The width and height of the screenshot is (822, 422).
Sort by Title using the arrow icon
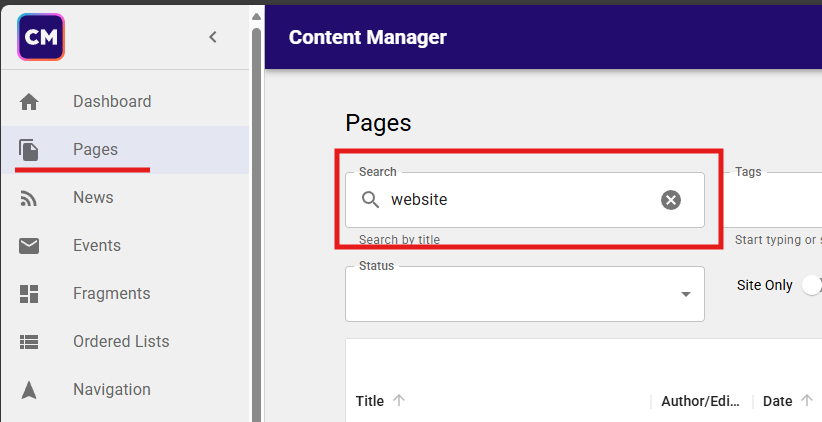pyautogui.click(x=399, y=401)
